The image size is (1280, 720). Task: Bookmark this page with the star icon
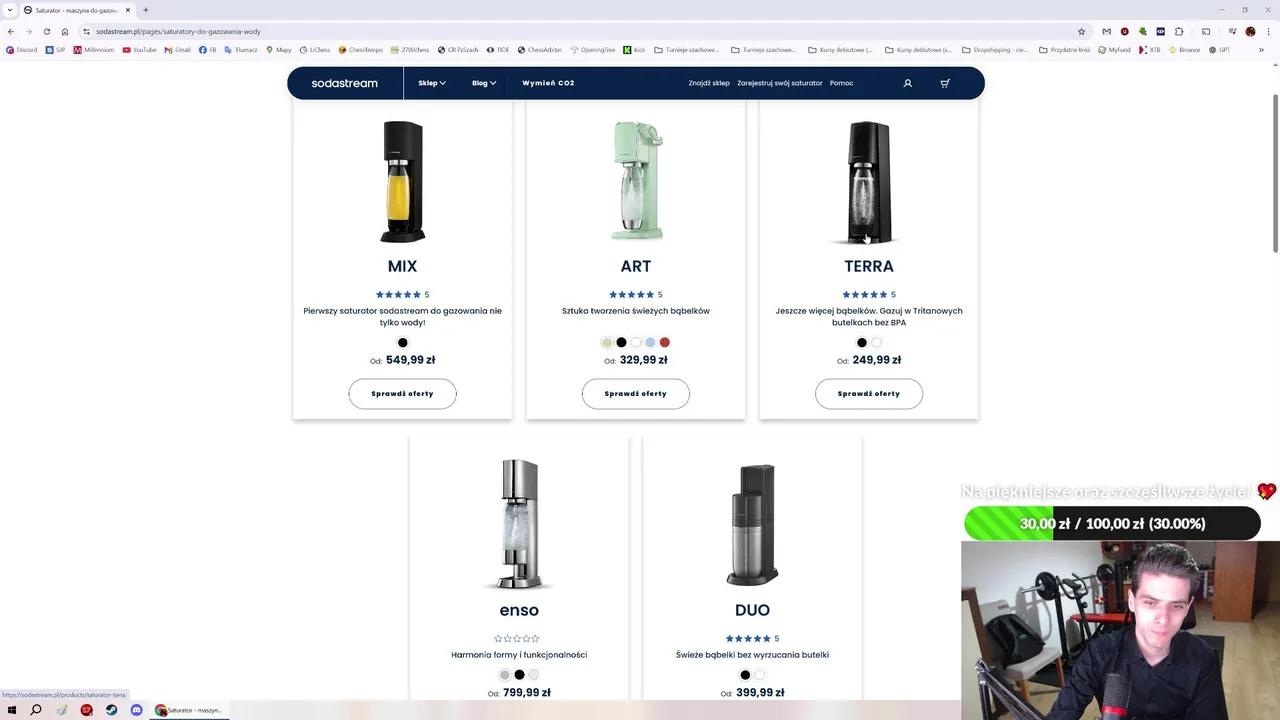point(1081,31)
